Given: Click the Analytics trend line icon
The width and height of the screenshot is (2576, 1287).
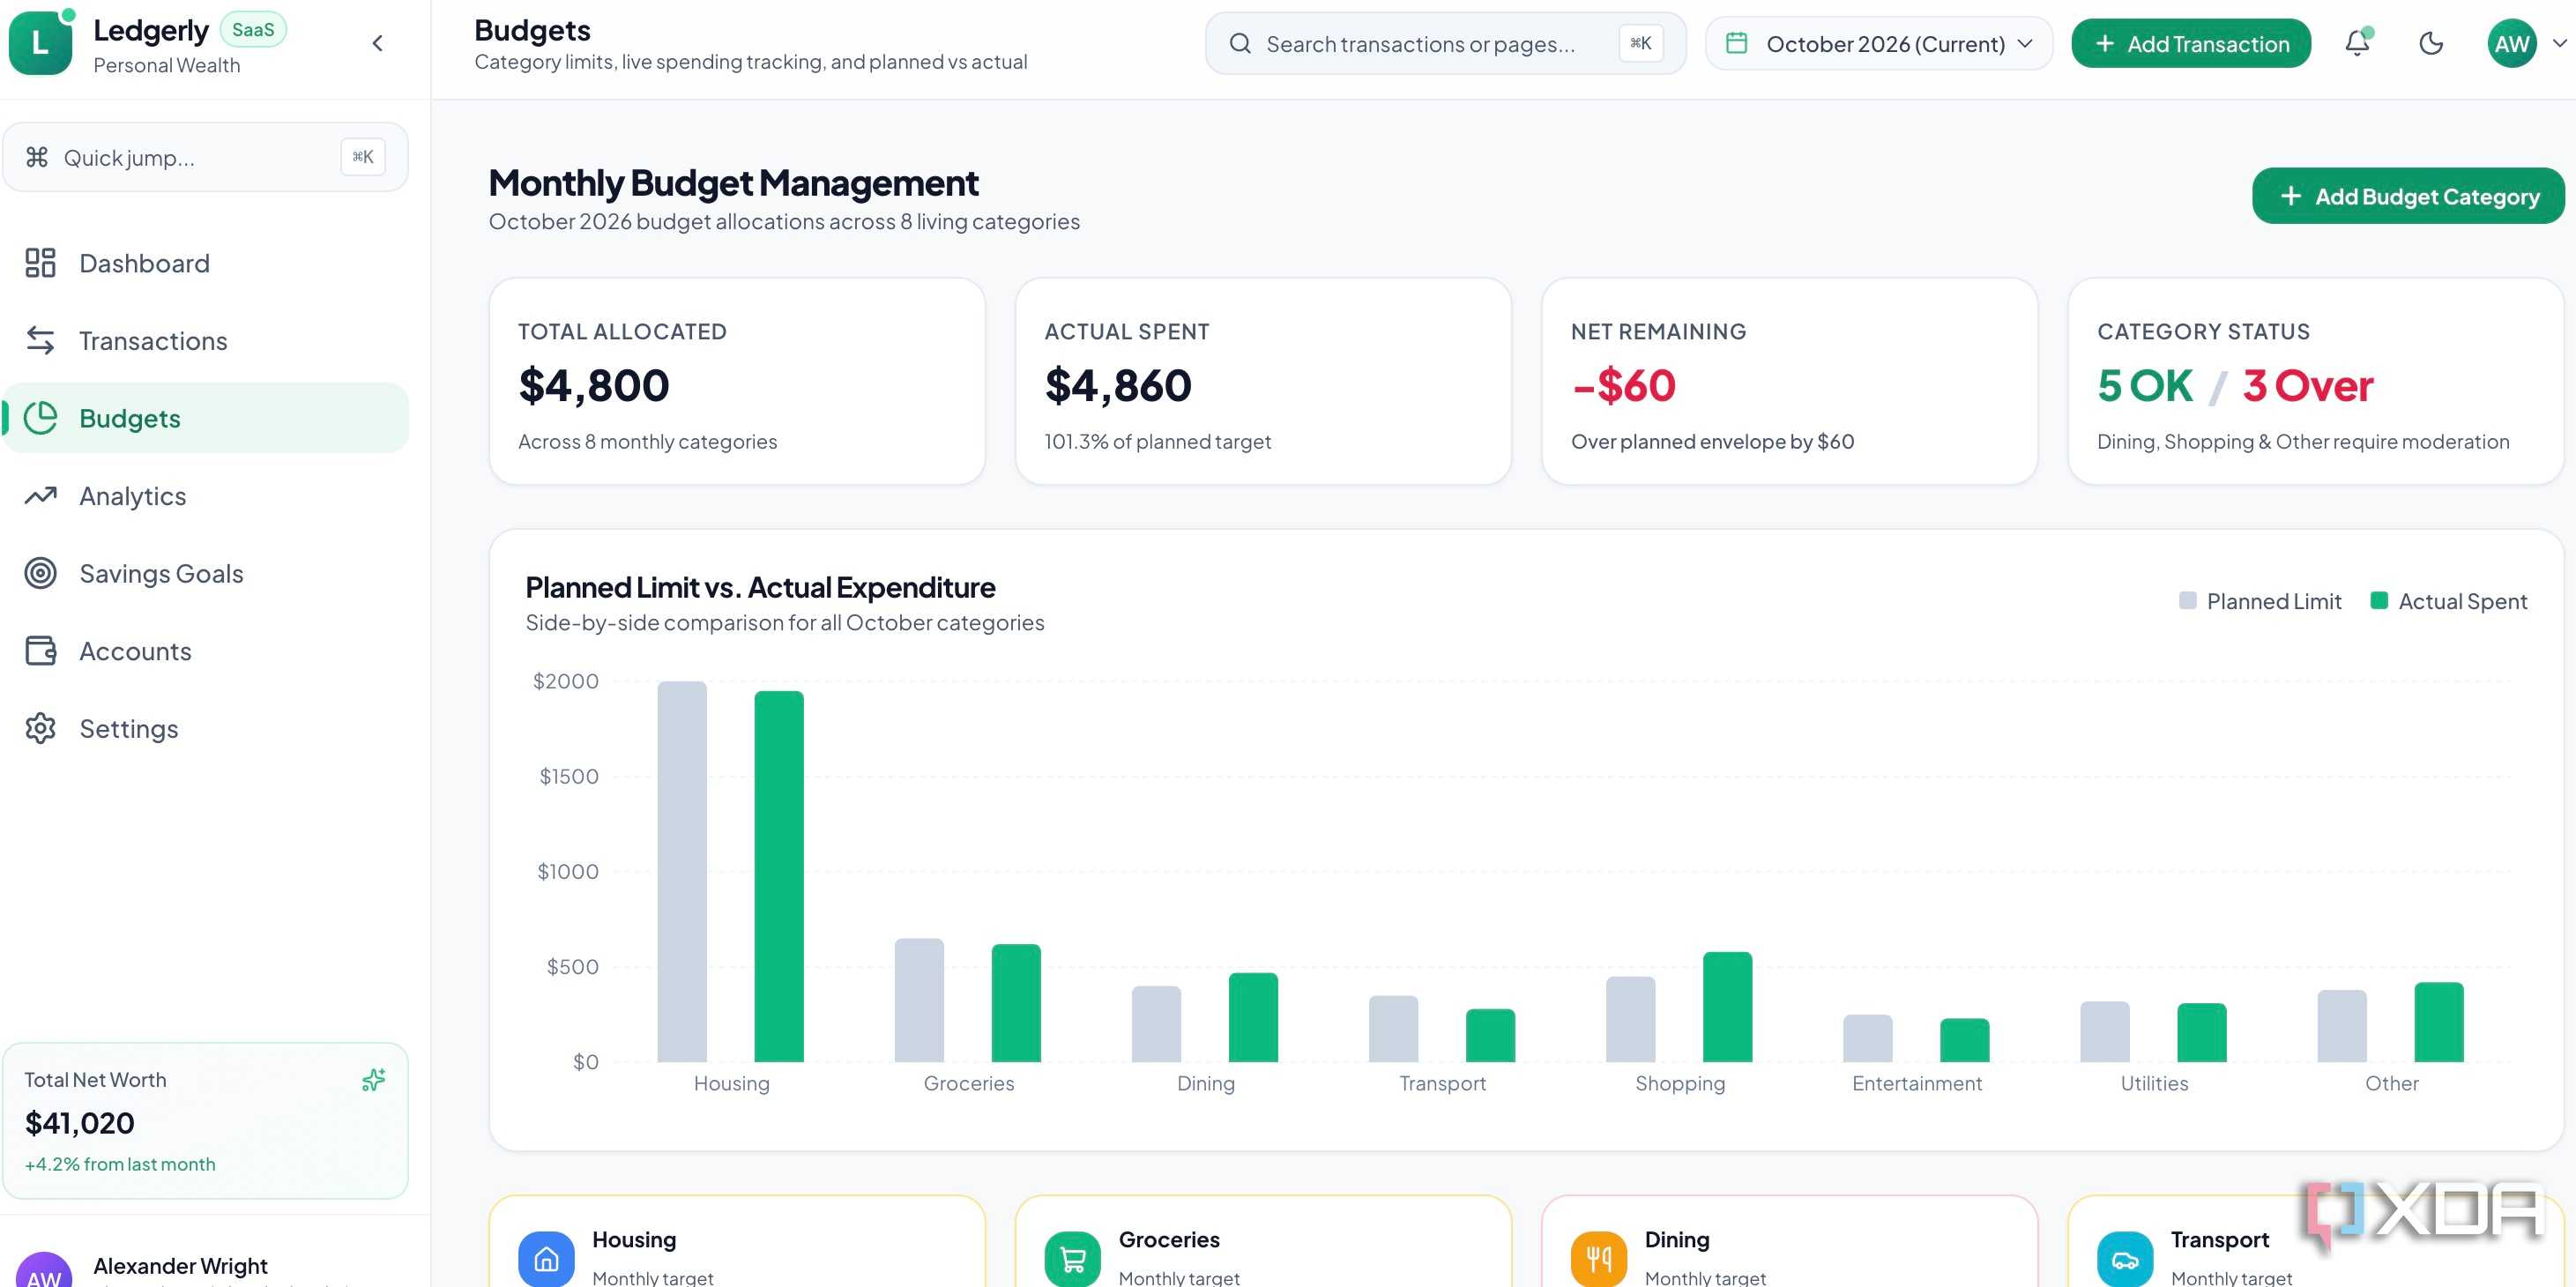Looking at the screenshot, I should tap(40, 496).
